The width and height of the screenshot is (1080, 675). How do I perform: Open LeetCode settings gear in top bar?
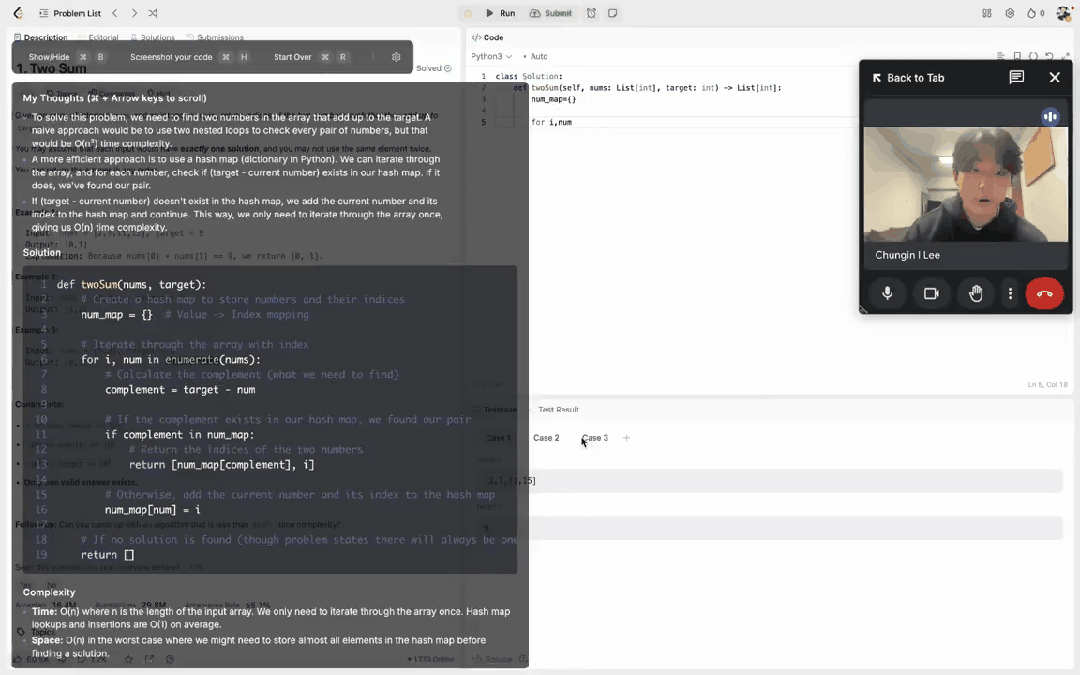click(1010, 13)
